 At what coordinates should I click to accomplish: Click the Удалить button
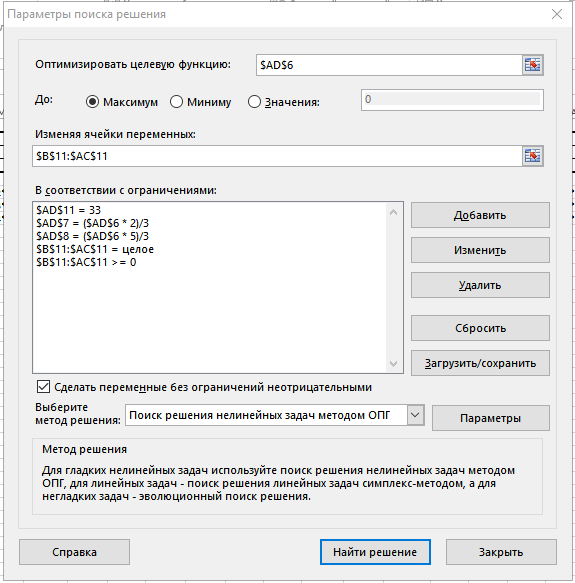pyautogui.click(x=480, y=285)
